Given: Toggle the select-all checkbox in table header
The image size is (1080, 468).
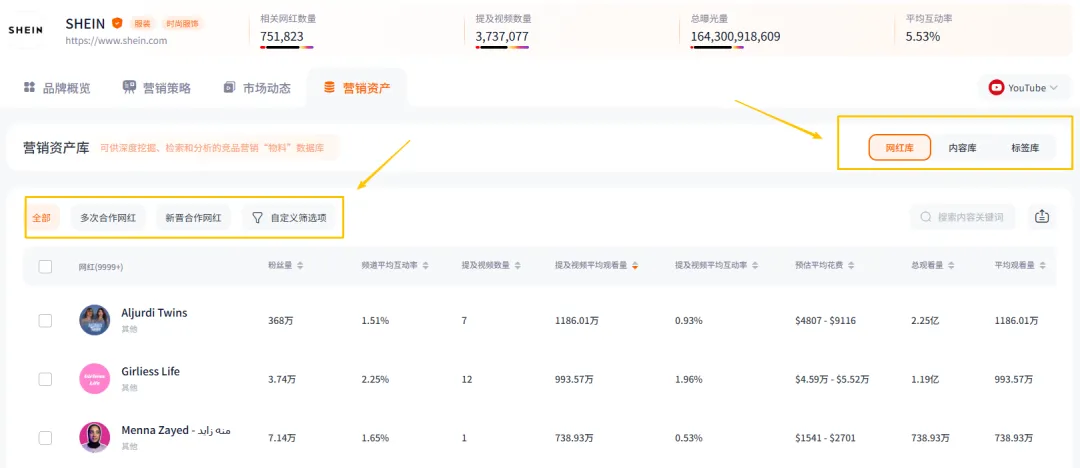Looking at the screenshot, I should (x=45, y=266).
